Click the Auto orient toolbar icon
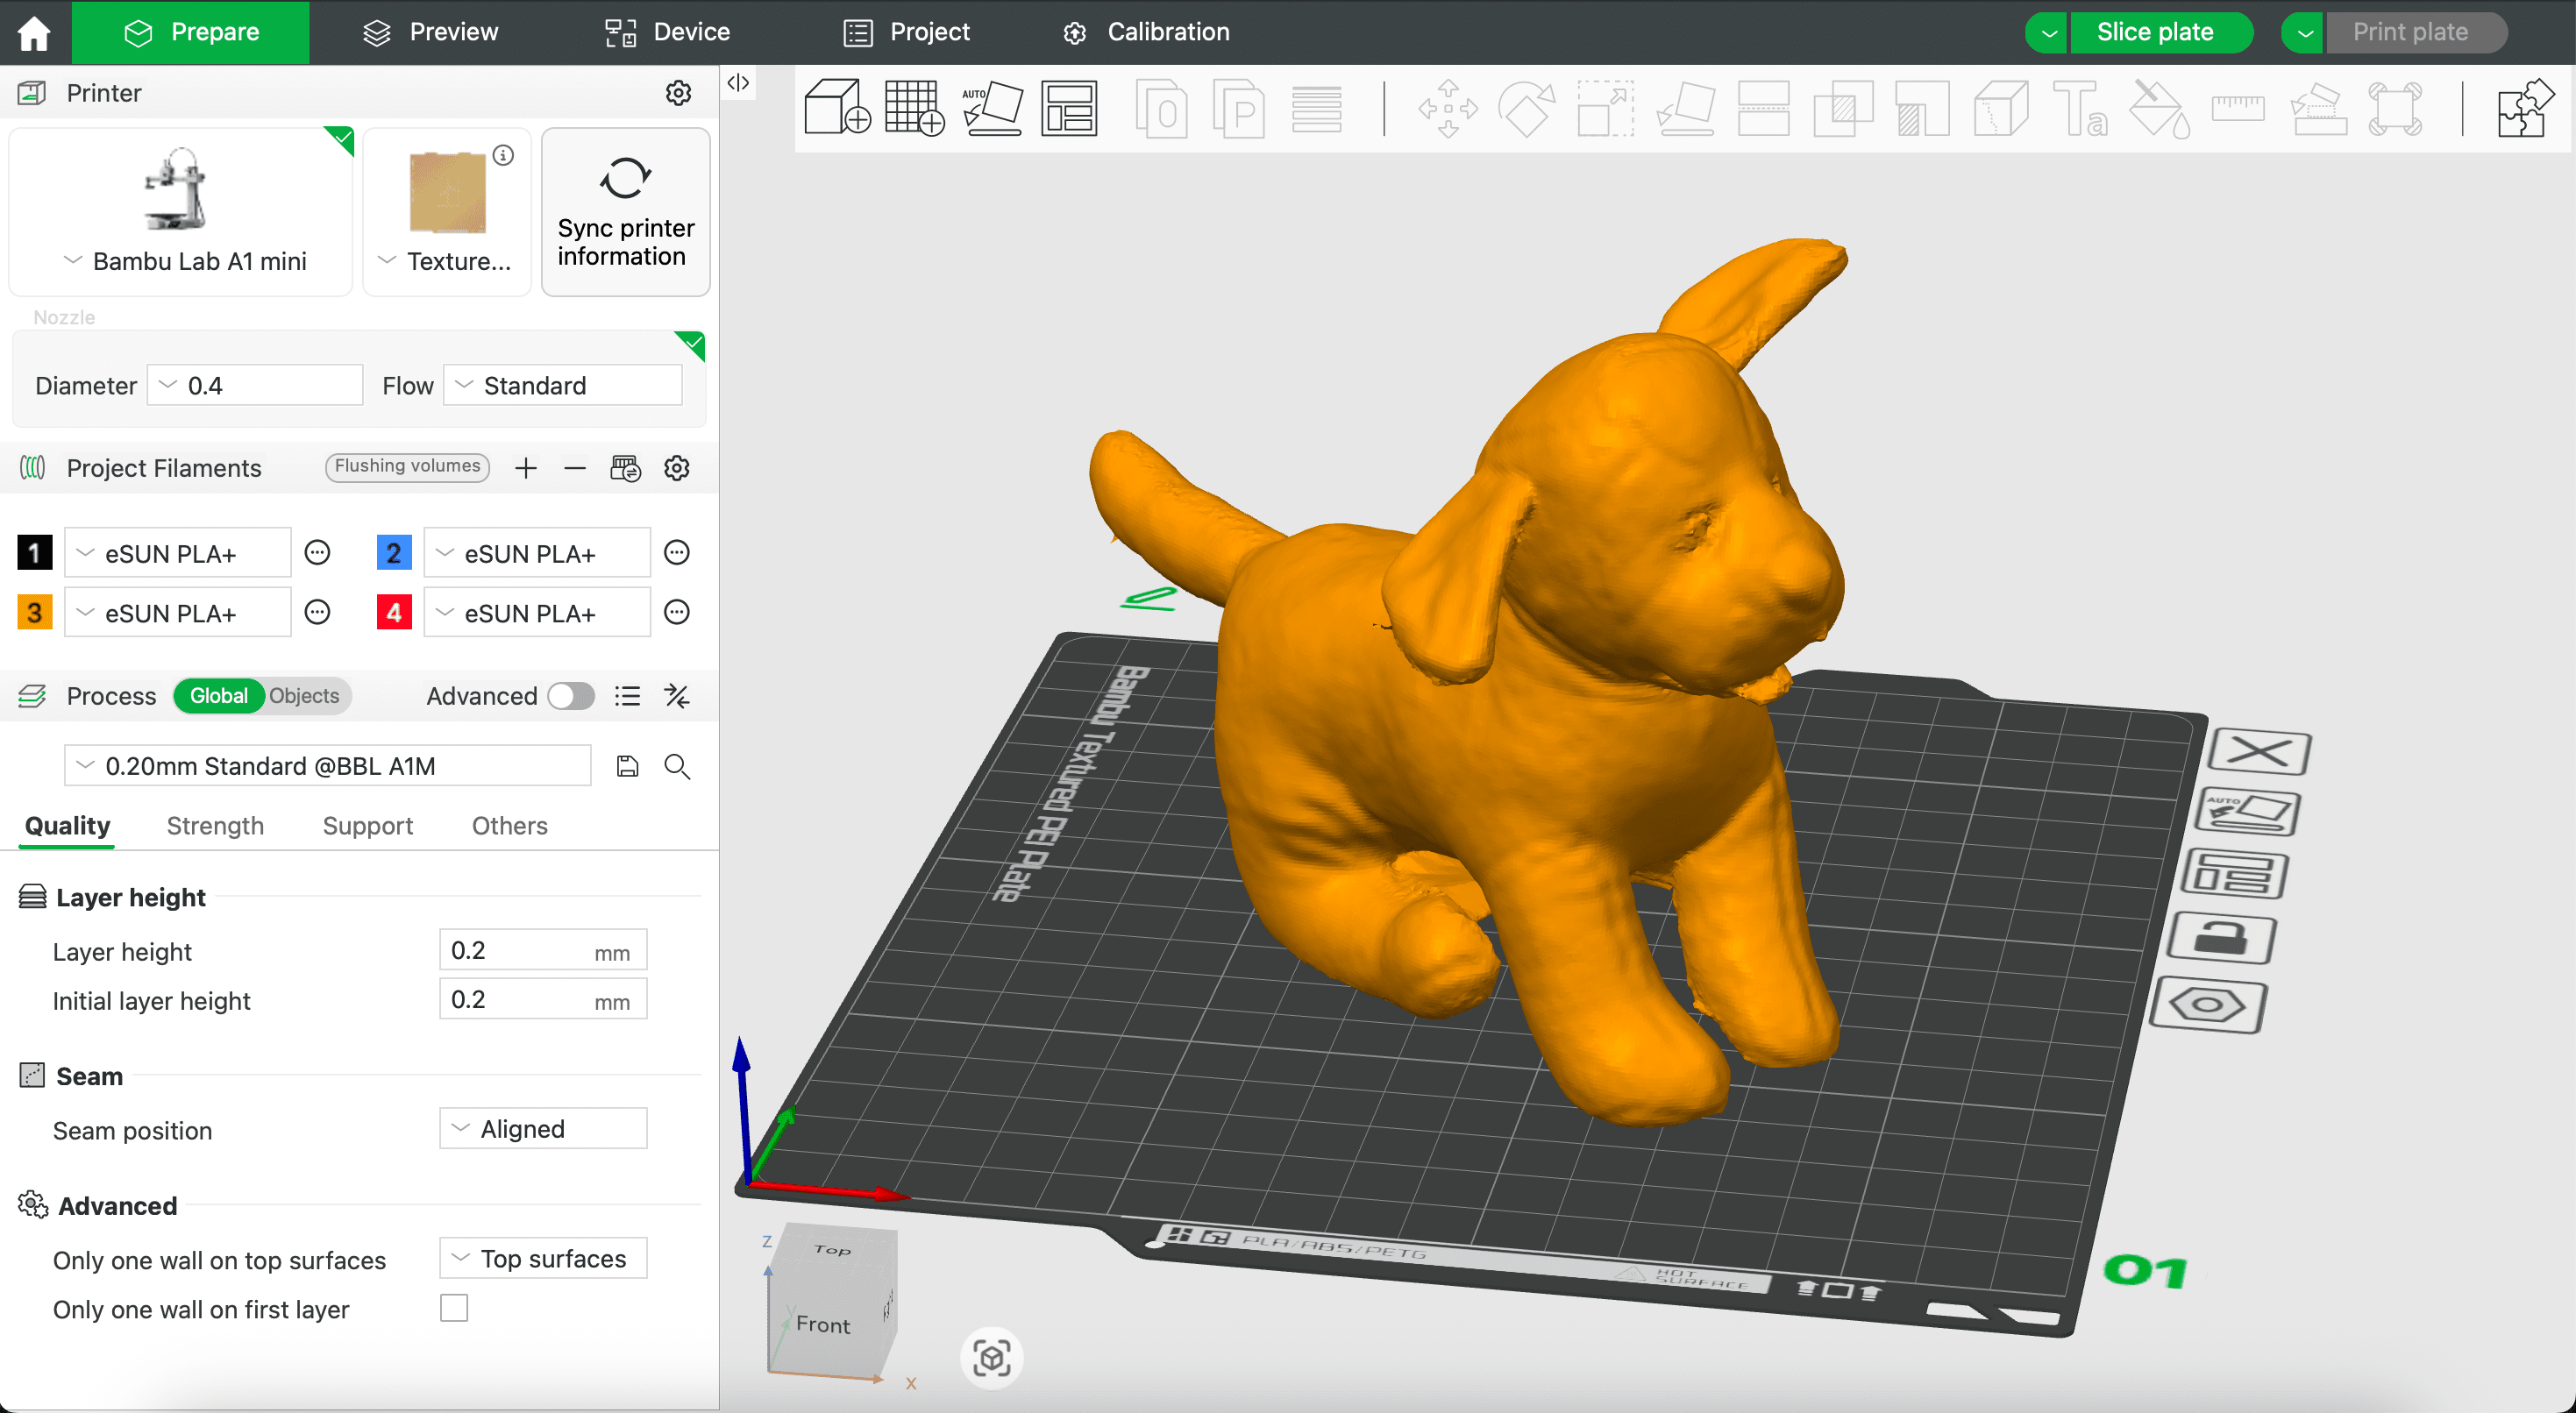2576x1413 pixels. [991, 107]
